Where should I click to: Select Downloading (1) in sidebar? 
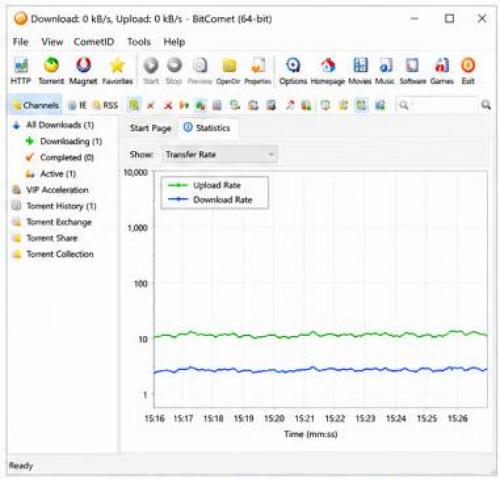[x=71, y=141]
